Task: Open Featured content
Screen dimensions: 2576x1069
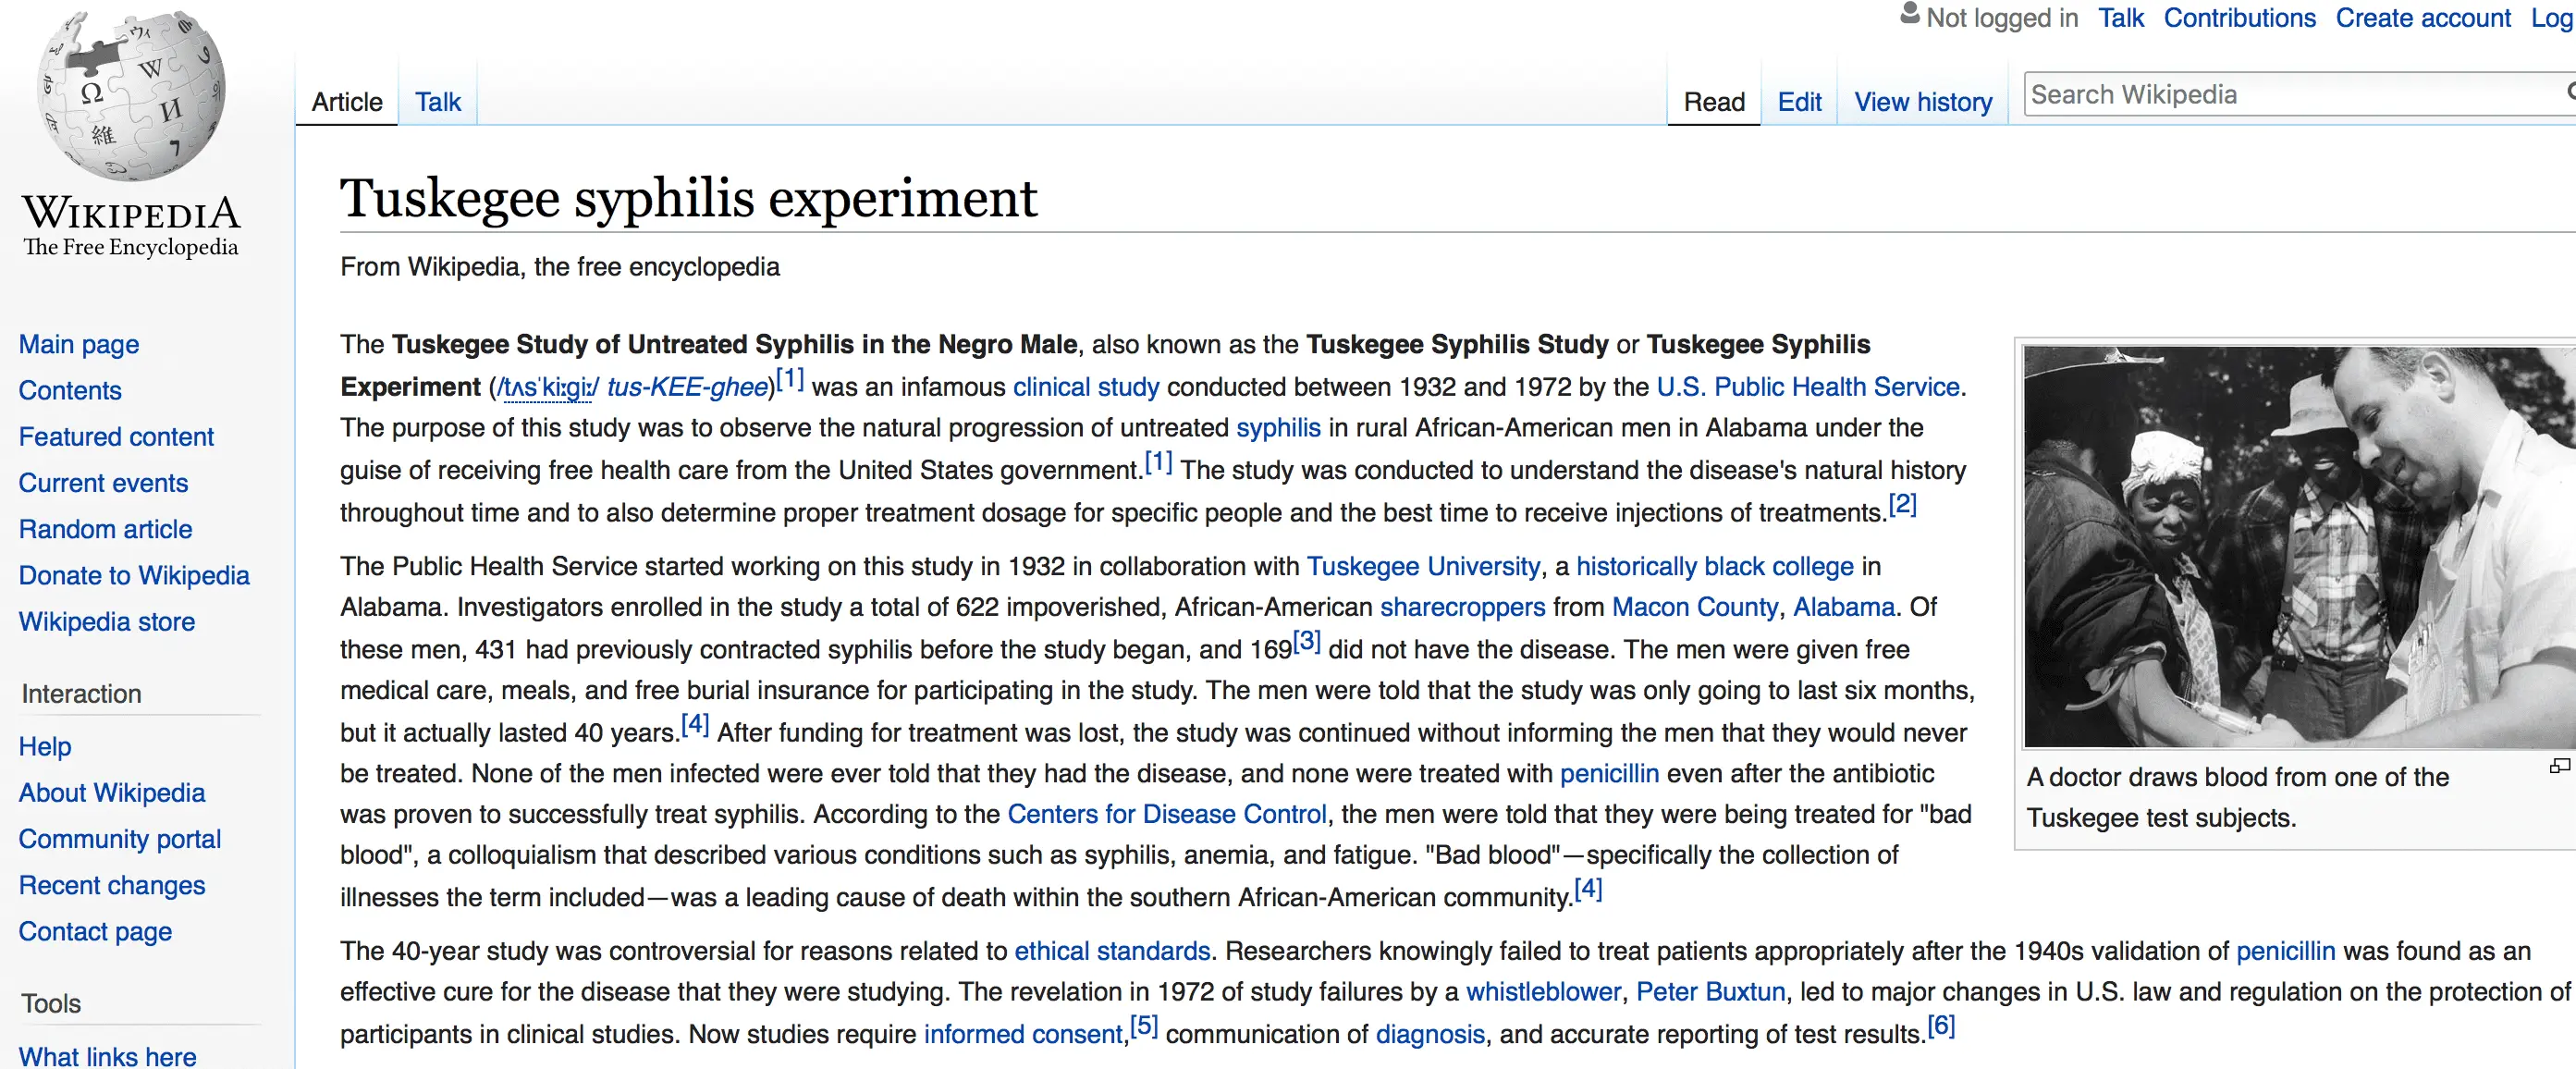Action: coord(116,436)
